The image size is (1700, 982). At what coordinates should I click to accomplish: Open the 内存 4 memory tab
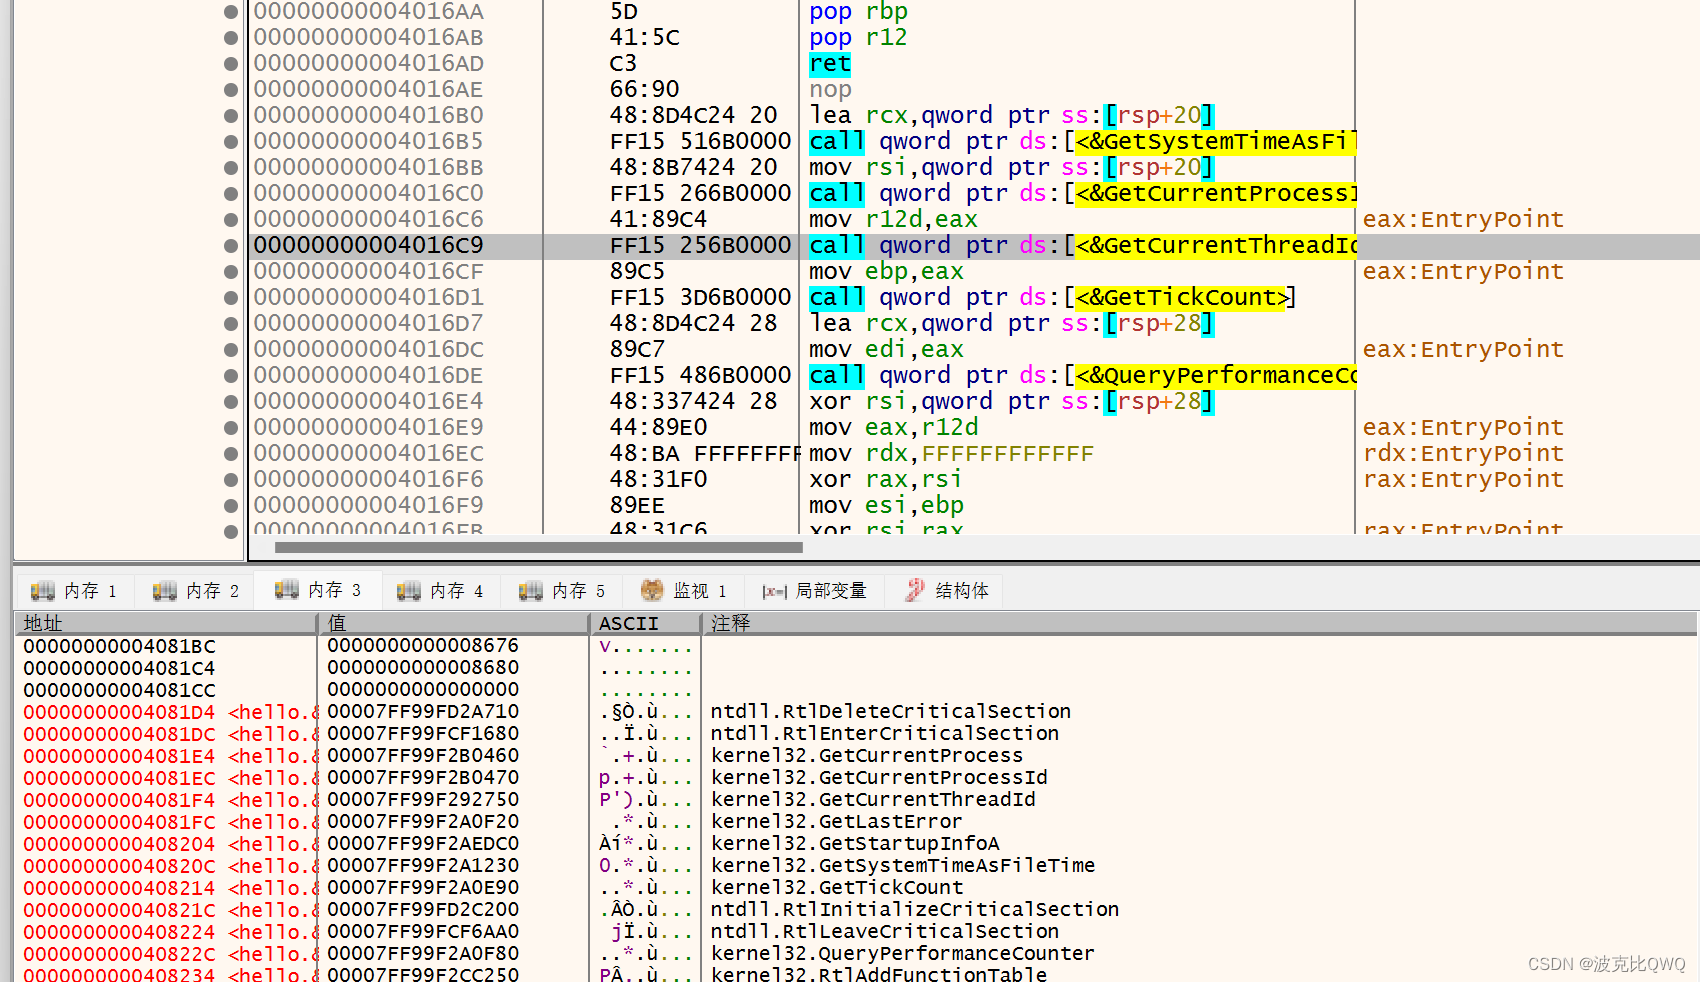(440, 591)
